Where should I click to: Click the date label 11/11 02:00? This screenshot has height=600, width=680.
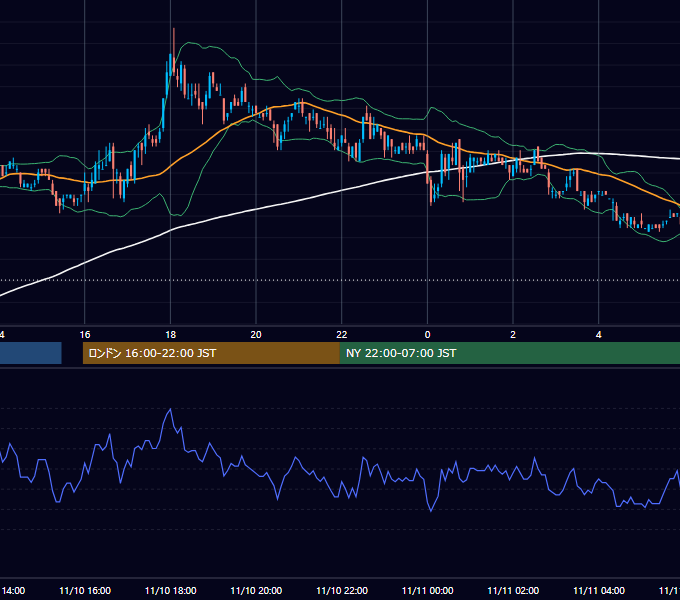[x=513, y=590]
